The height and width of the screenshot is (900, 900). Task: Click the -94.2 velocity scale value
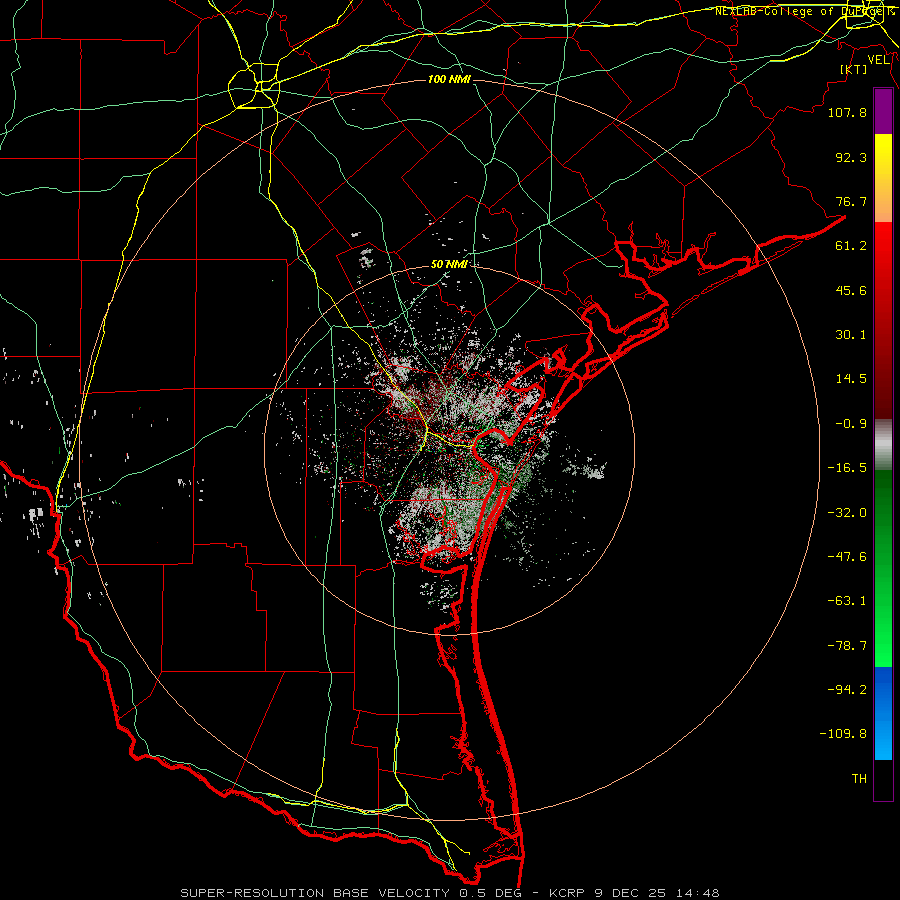tap(847, 690)
